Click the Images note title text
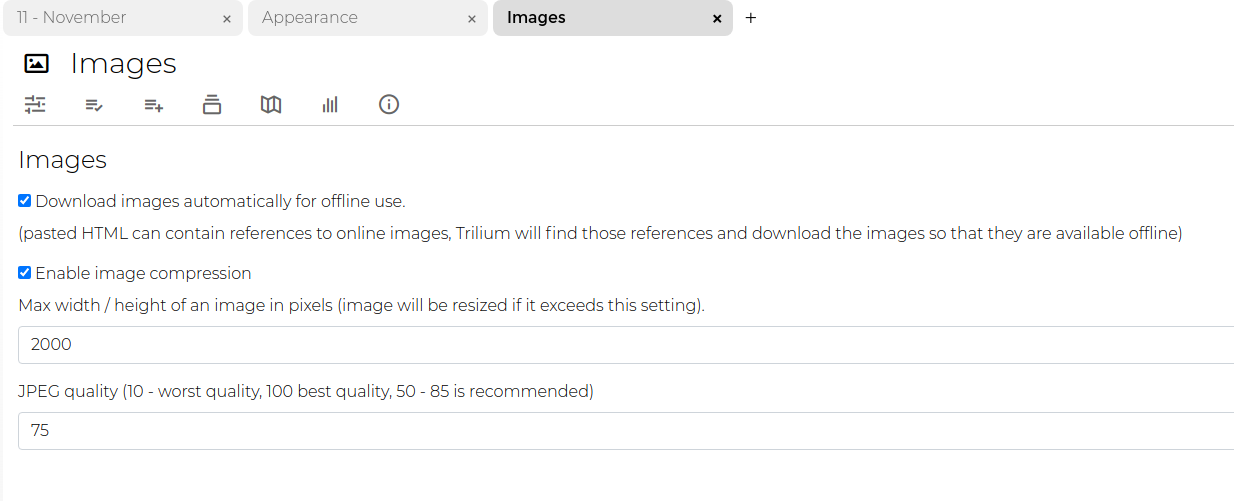 123,64
